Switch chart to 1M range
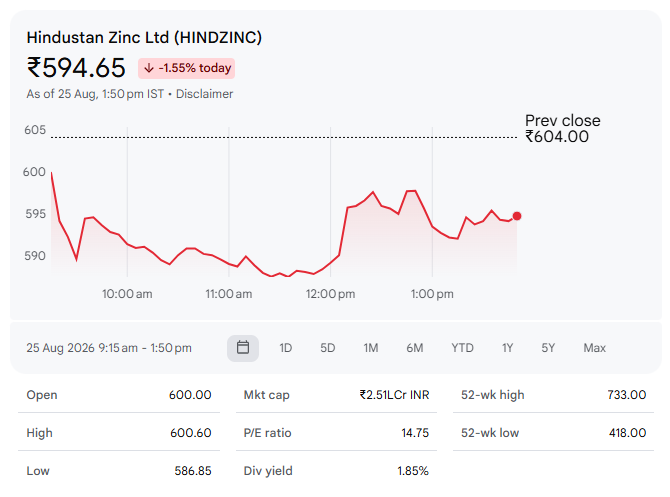The image size is (670, 497). coord(371,348)
